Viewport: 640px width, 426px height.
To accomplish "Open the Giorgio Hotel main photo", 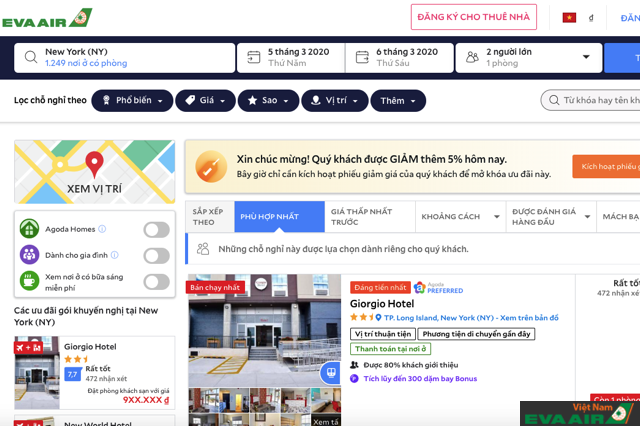I will click(264, 331).
